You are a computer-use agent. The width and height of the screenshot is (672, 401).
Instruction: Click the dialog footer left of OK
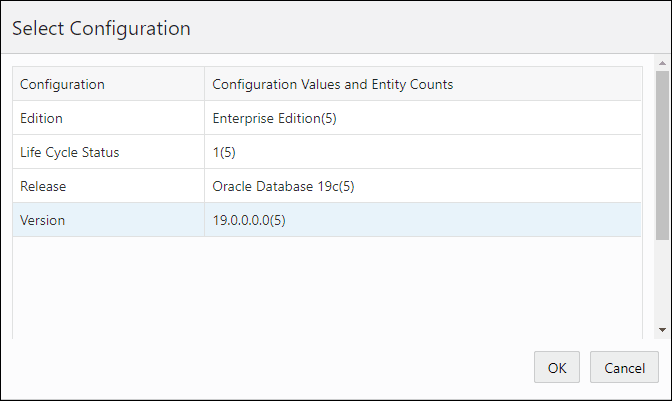coord(270,368)
